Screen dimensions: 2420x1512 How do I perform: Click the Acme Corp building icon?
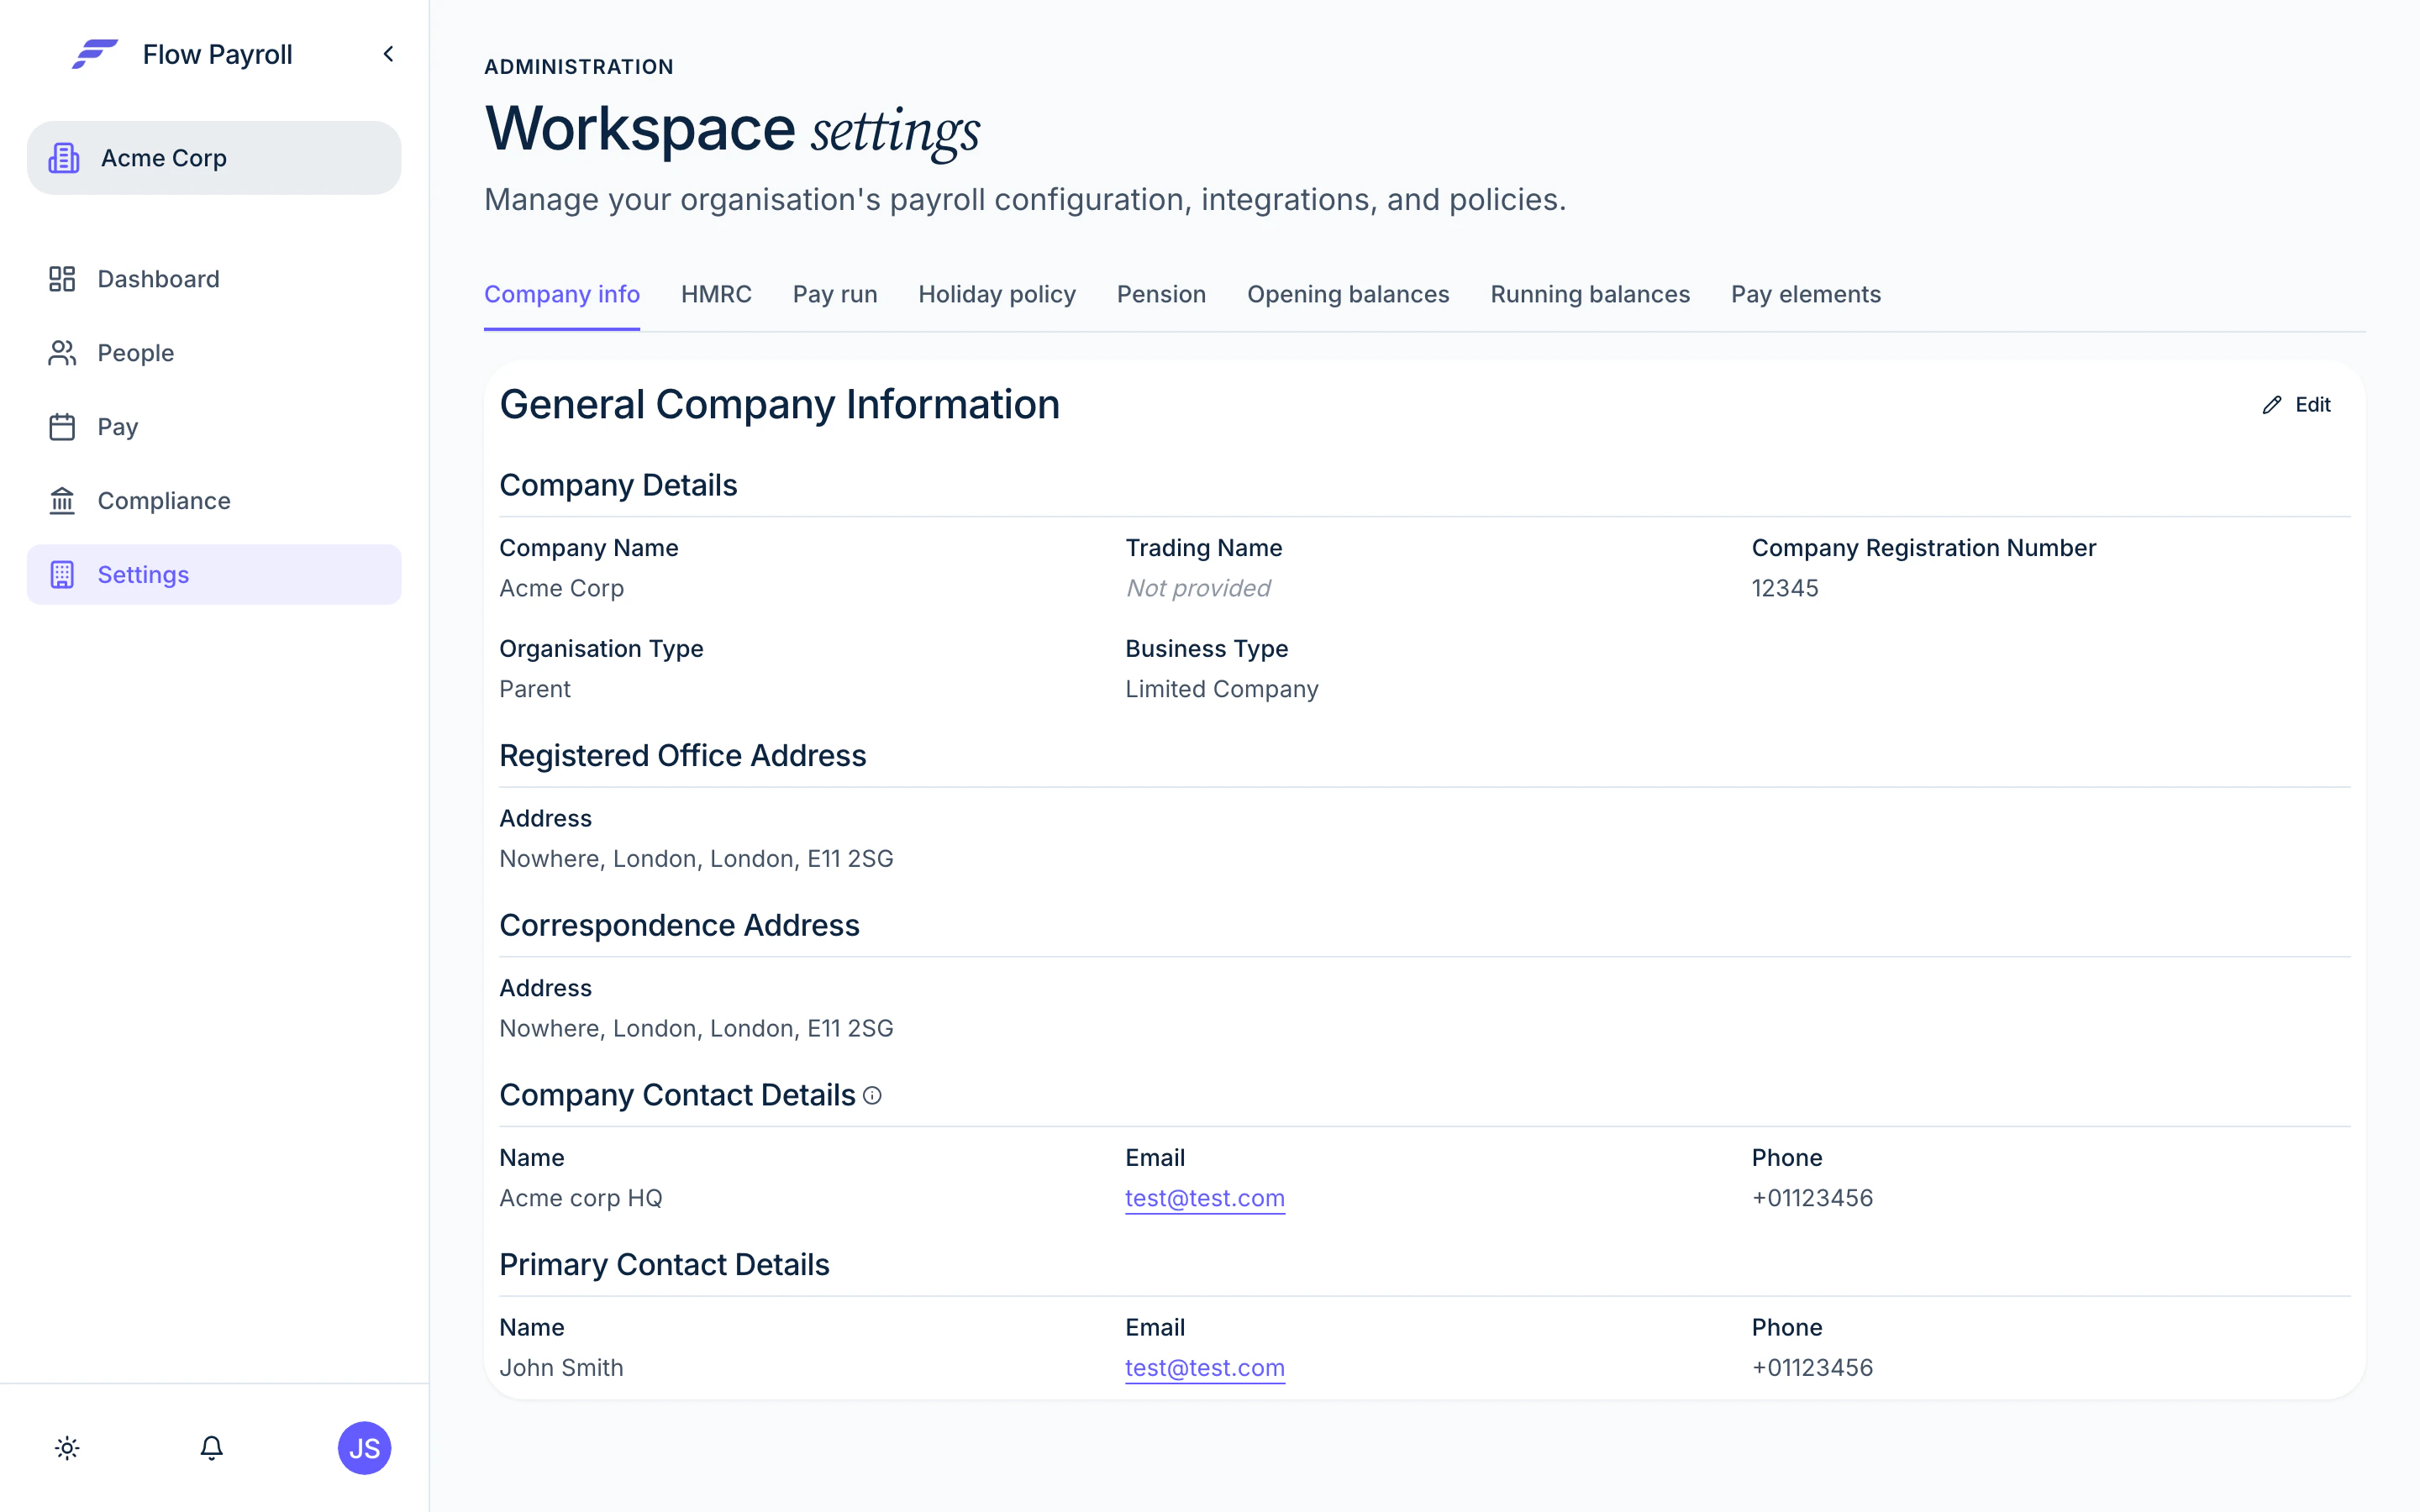(x=64, y=158)
